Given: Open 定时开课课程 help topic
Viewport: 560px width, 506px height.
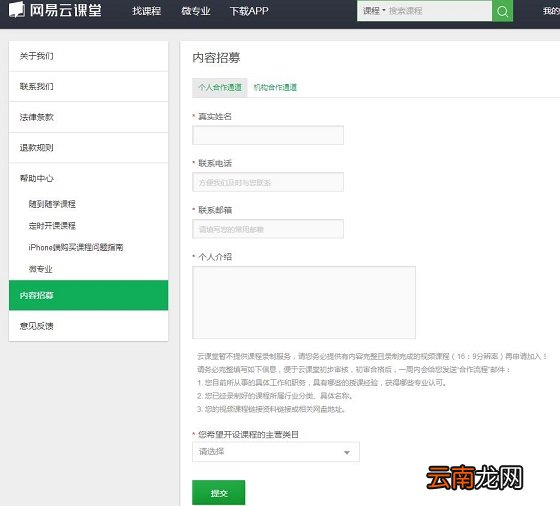Looking at the screenshot, I should [x=52, y=226].
